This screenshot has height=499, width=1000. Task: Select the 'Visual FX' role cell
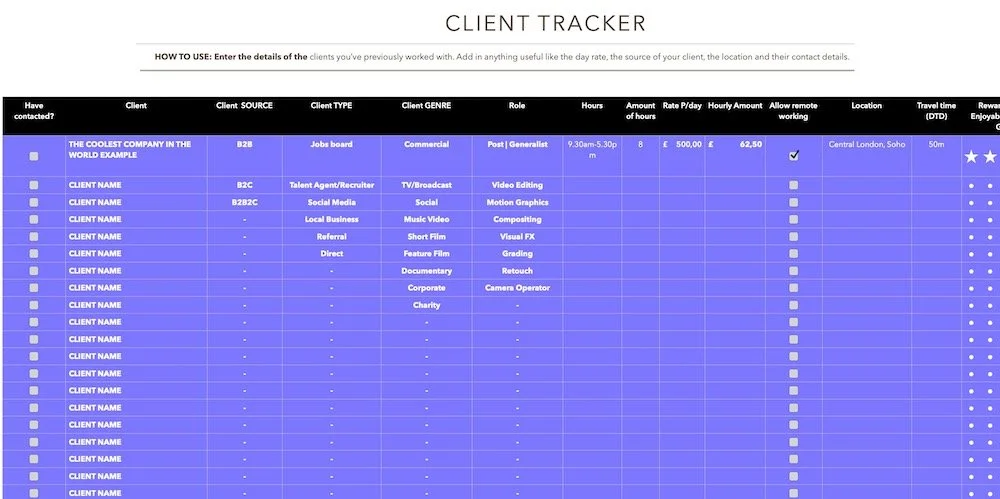click(517, 237)
